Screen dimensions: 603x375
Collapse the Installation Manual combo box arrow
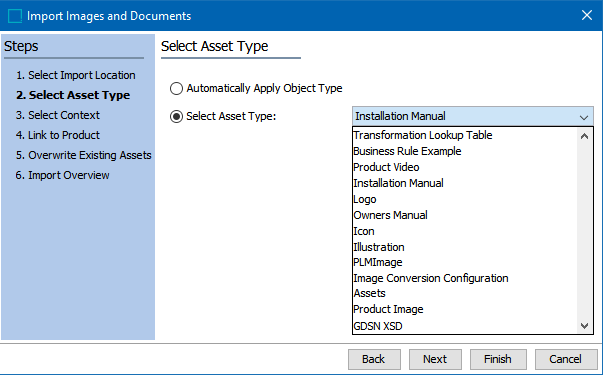click(584, 117)
